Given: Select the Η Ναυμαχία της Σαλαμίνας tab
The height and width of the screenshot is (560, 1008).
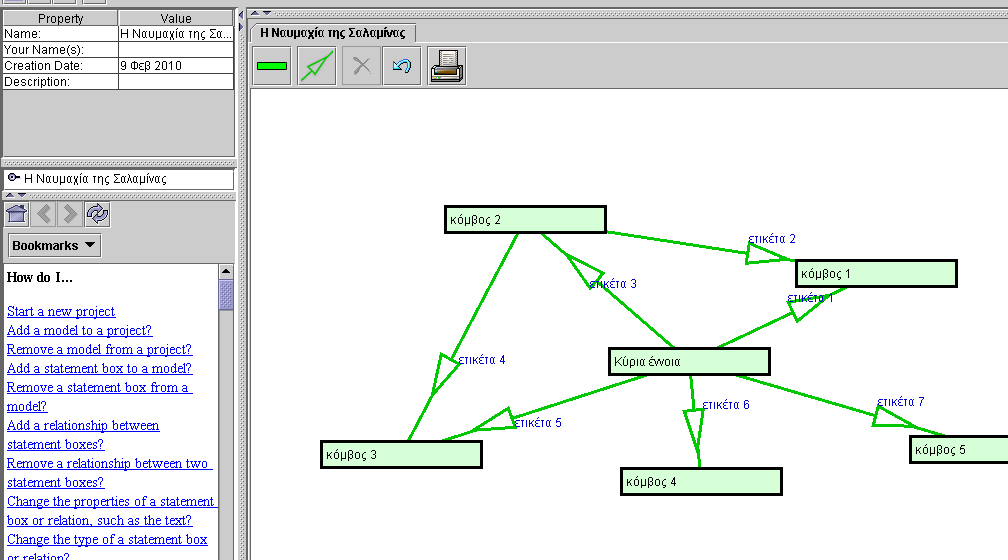Looking at the screenshot, I should pyautogui.click(x=332, y=33).
